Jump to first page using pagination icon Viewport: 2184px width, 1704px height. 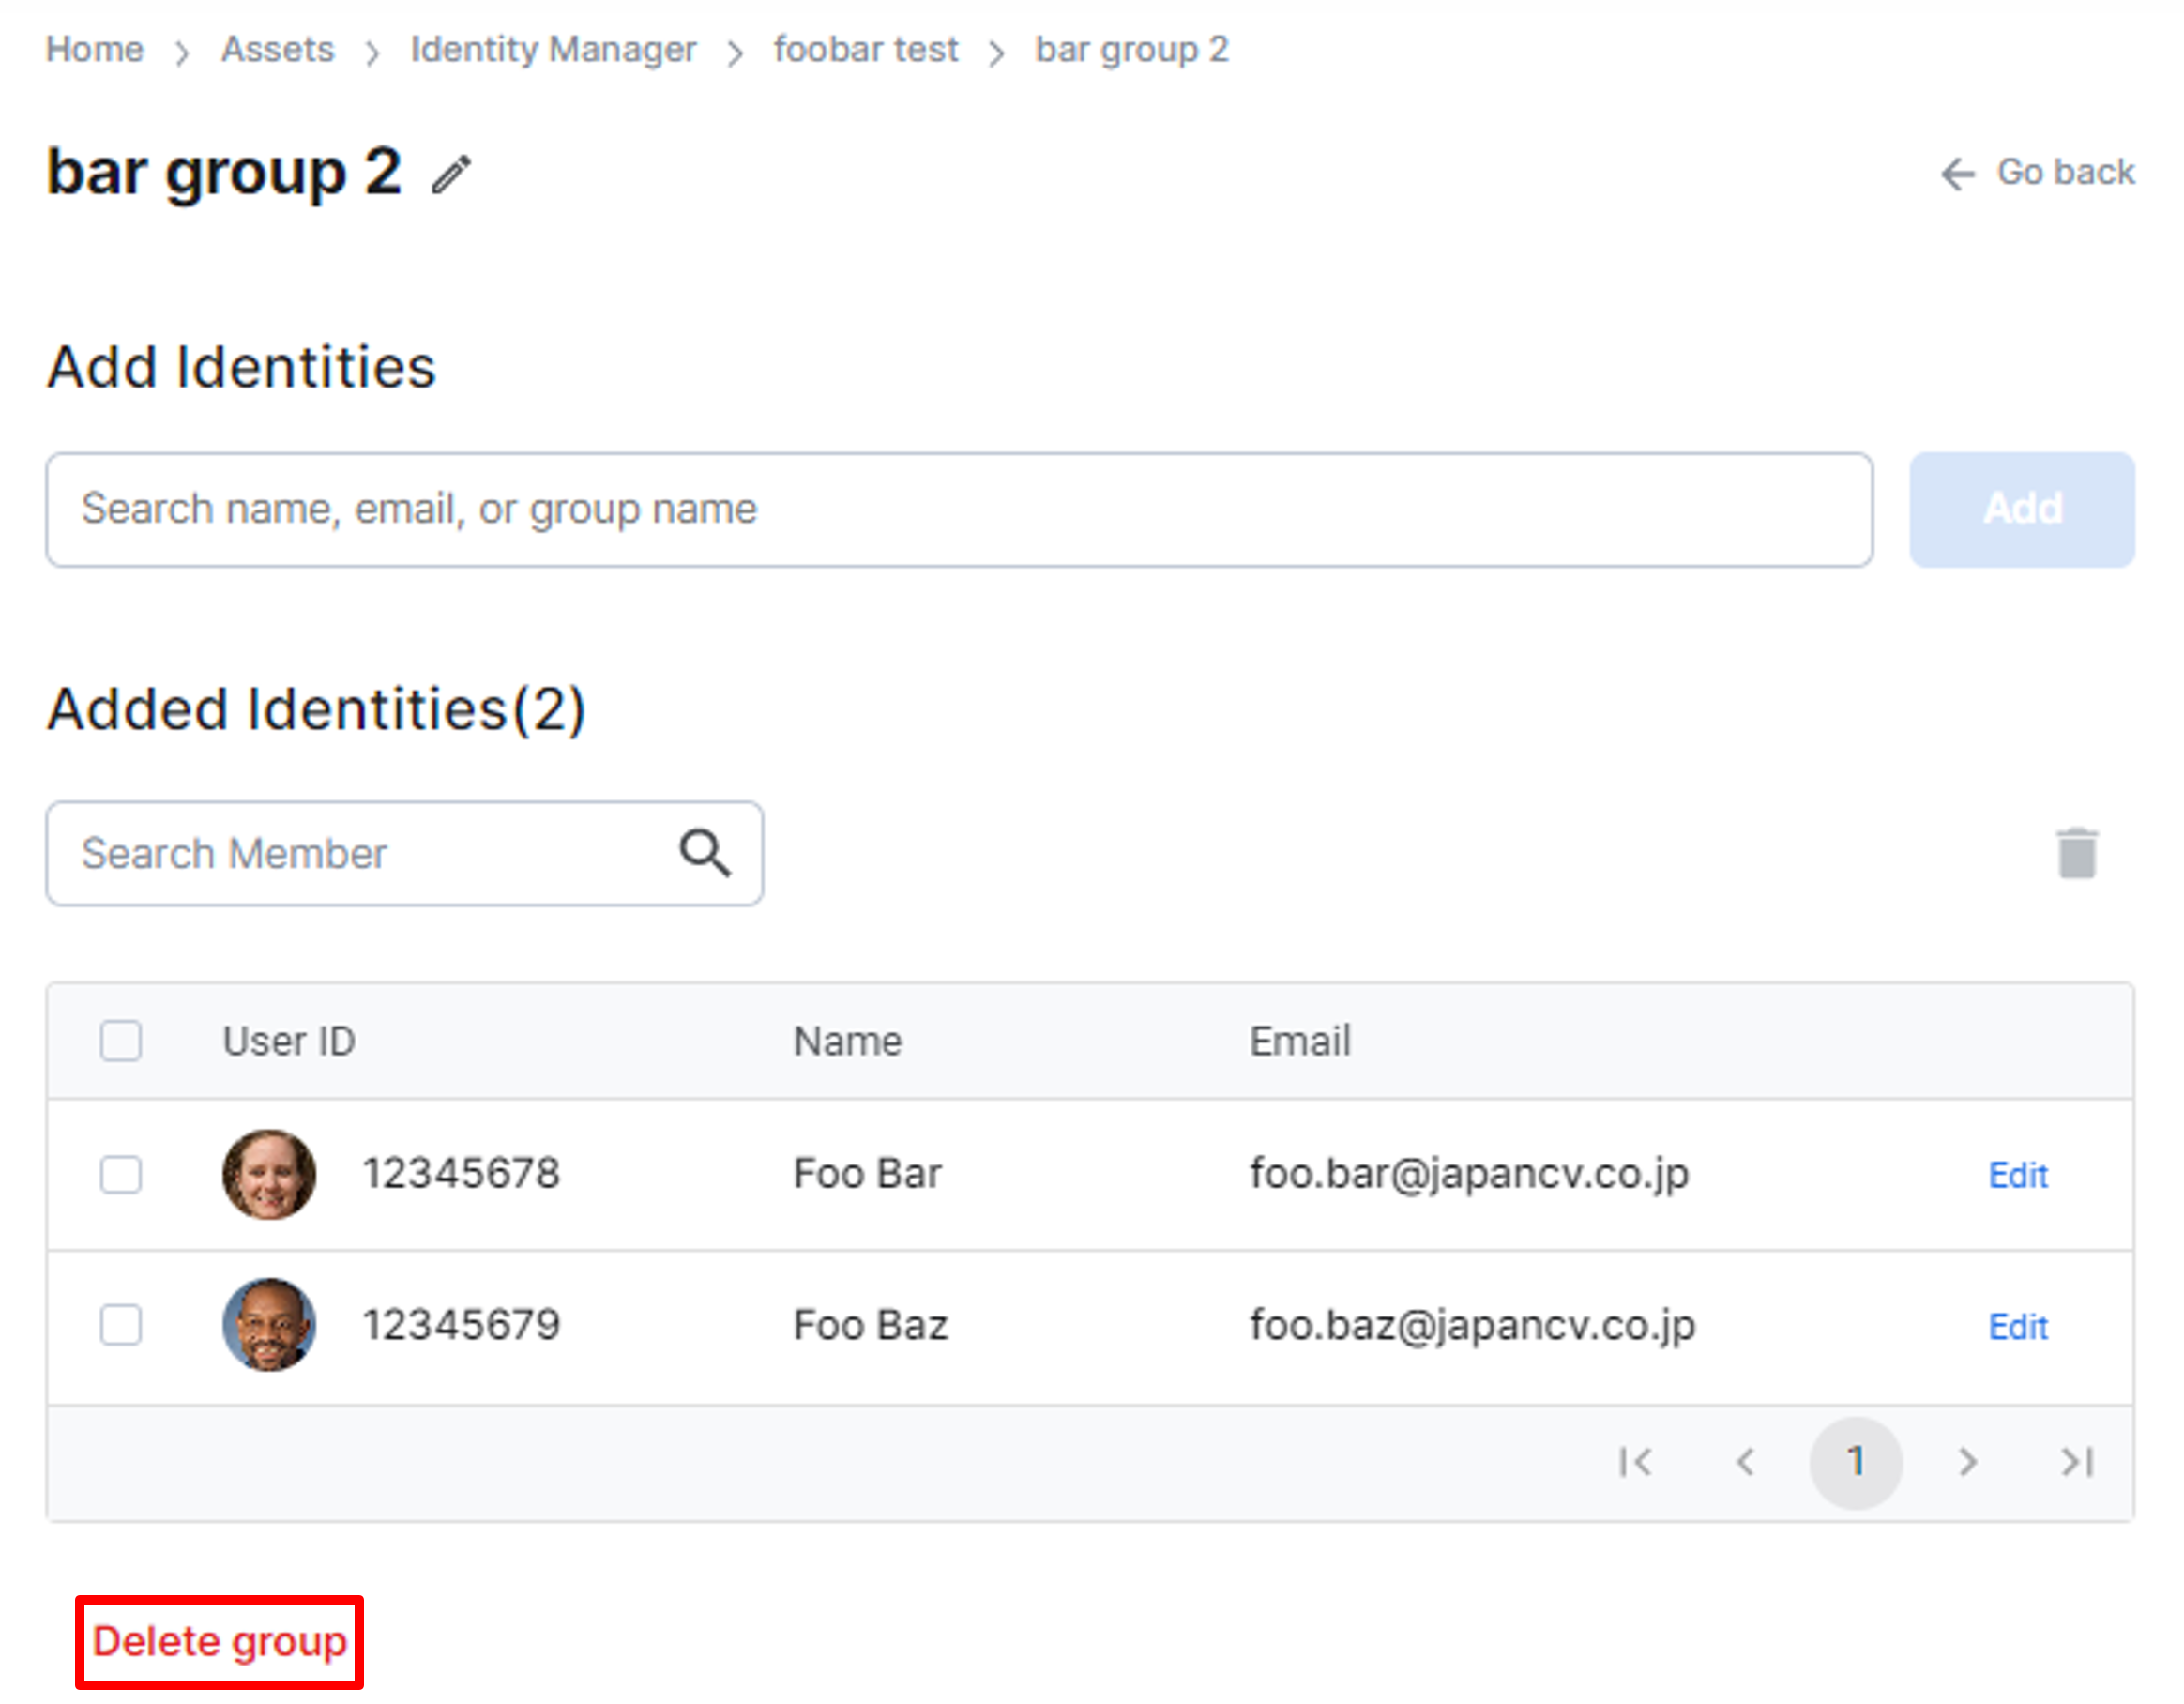pos(1637,1462)
